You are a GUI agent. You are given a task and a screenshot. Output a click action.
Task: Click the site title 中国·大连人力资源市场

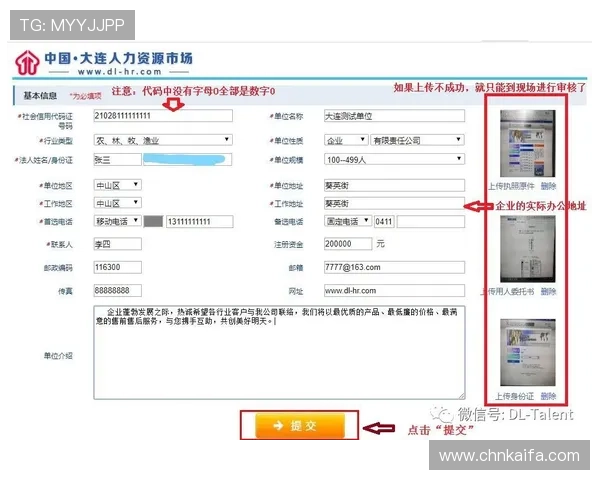pyautogui.click(x=119, y=59)
